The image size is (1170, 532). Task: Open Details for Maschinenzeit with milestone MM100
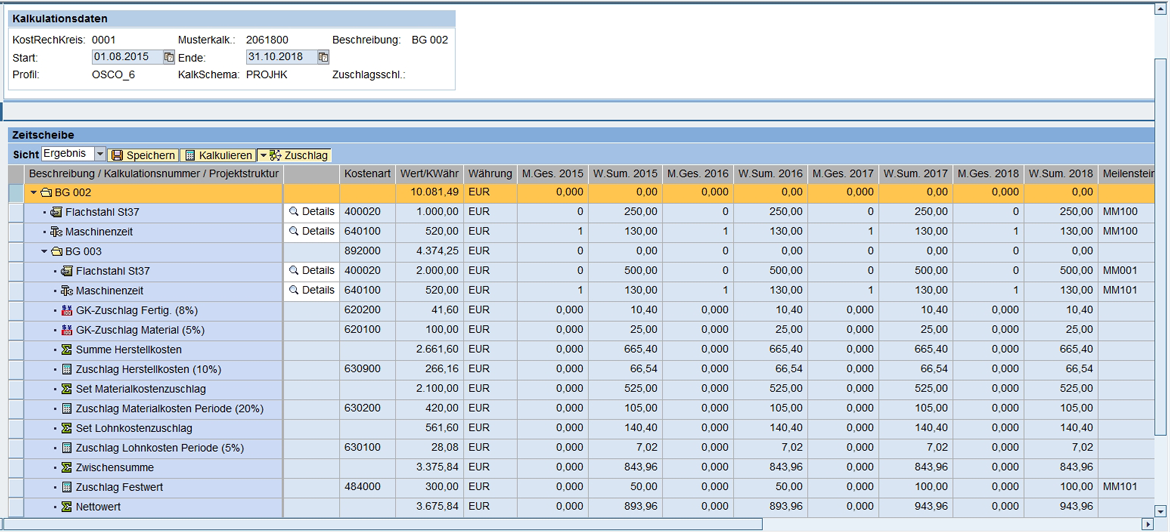click(x=312, y=231)
